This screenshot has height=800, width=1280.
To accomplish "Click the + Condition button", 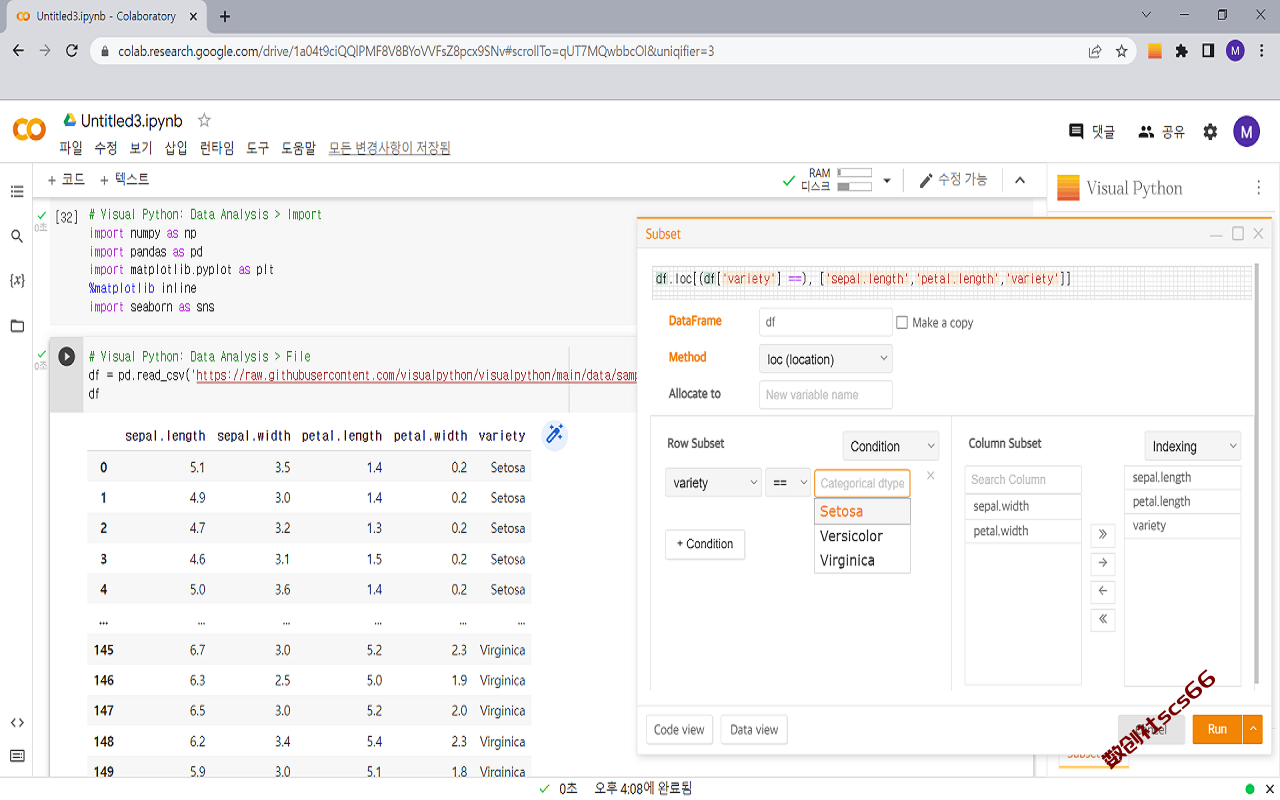I will point(705,544).
